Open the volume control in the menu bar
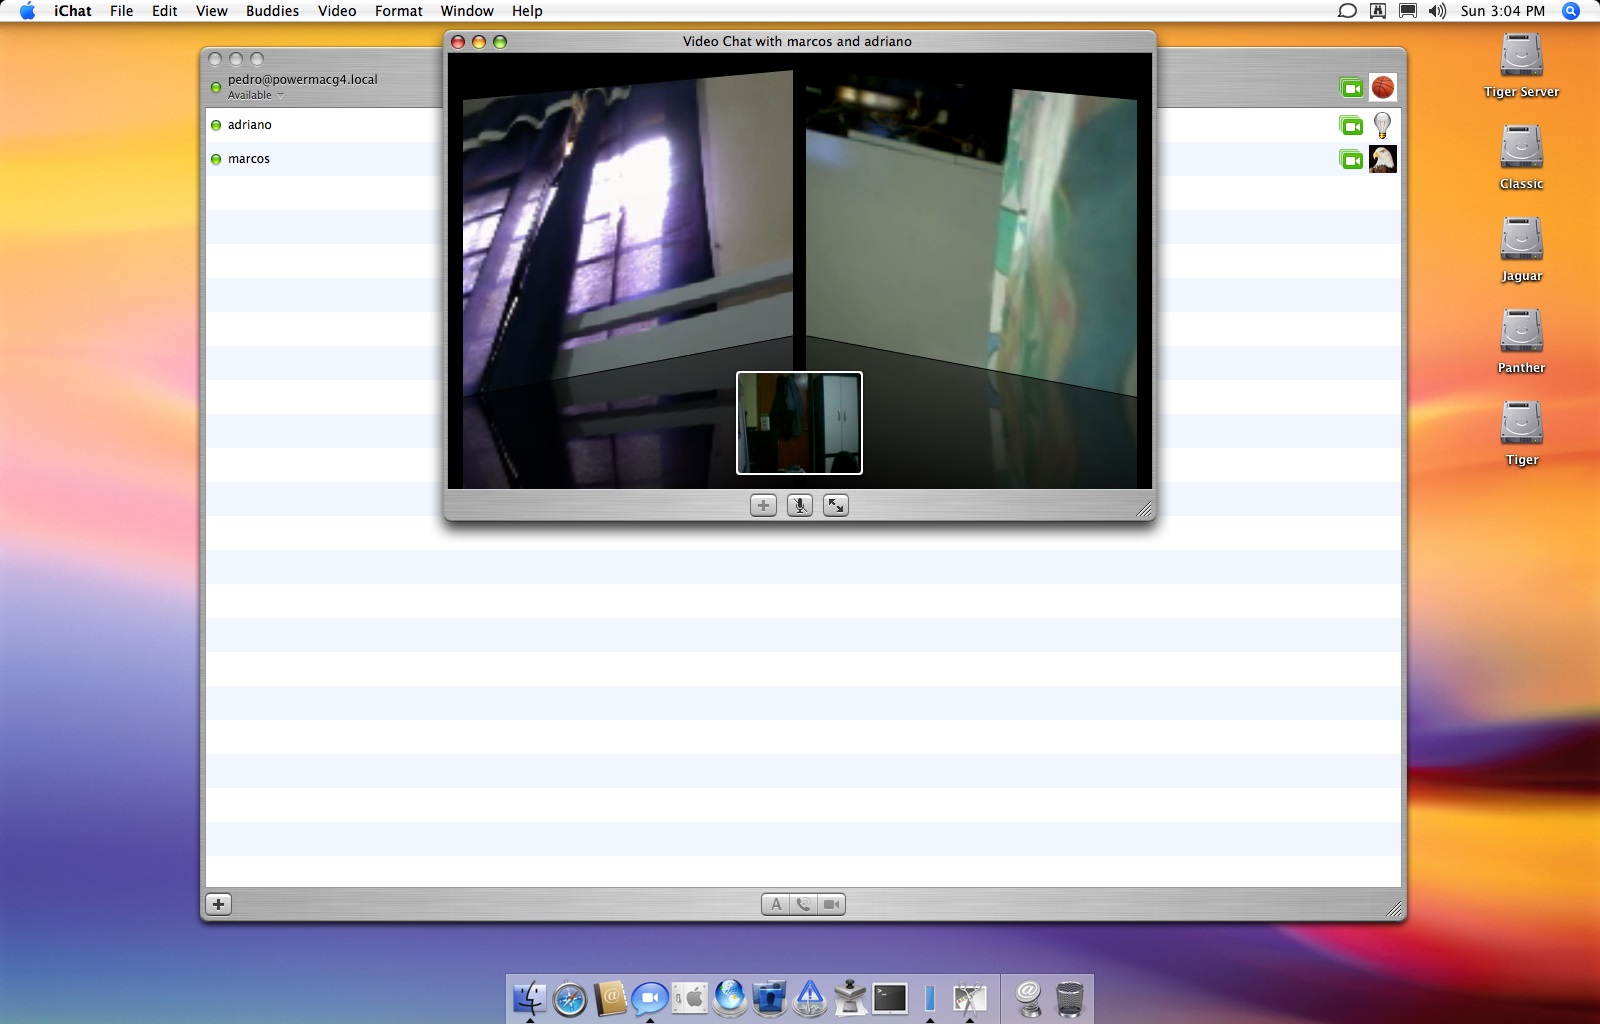1600x1024 pixels. click(1437, 11)
